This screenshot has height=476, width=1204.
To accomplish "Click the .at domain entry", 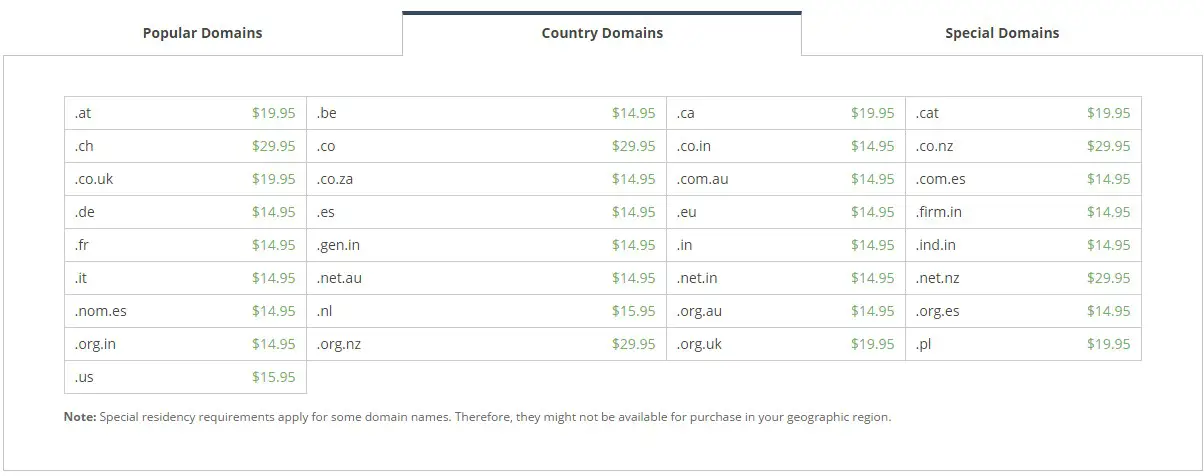I will tap(185, 113).
